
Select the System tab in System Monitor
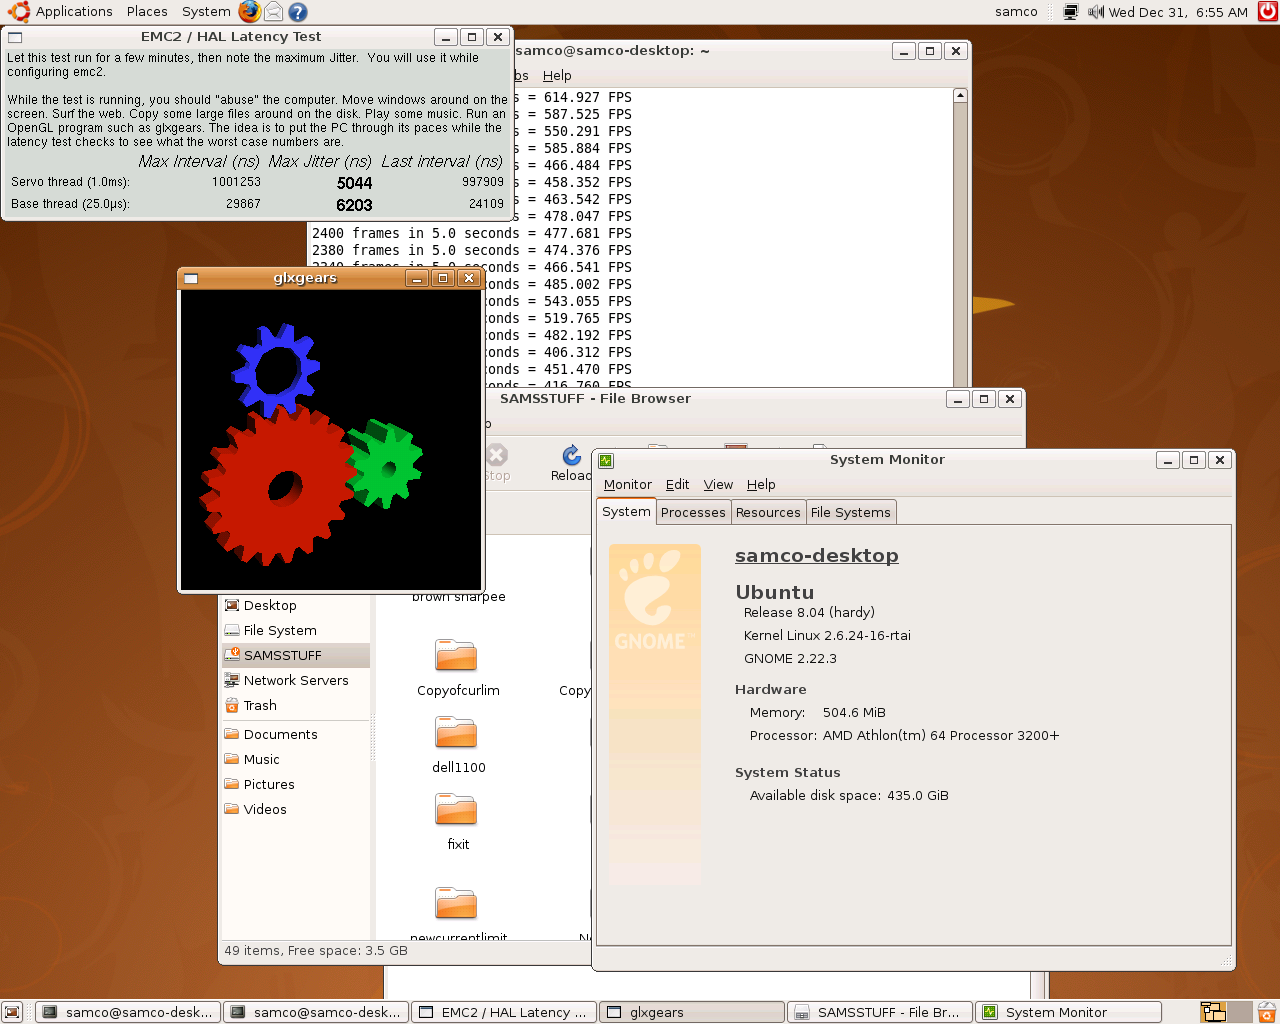pos(626,511)
